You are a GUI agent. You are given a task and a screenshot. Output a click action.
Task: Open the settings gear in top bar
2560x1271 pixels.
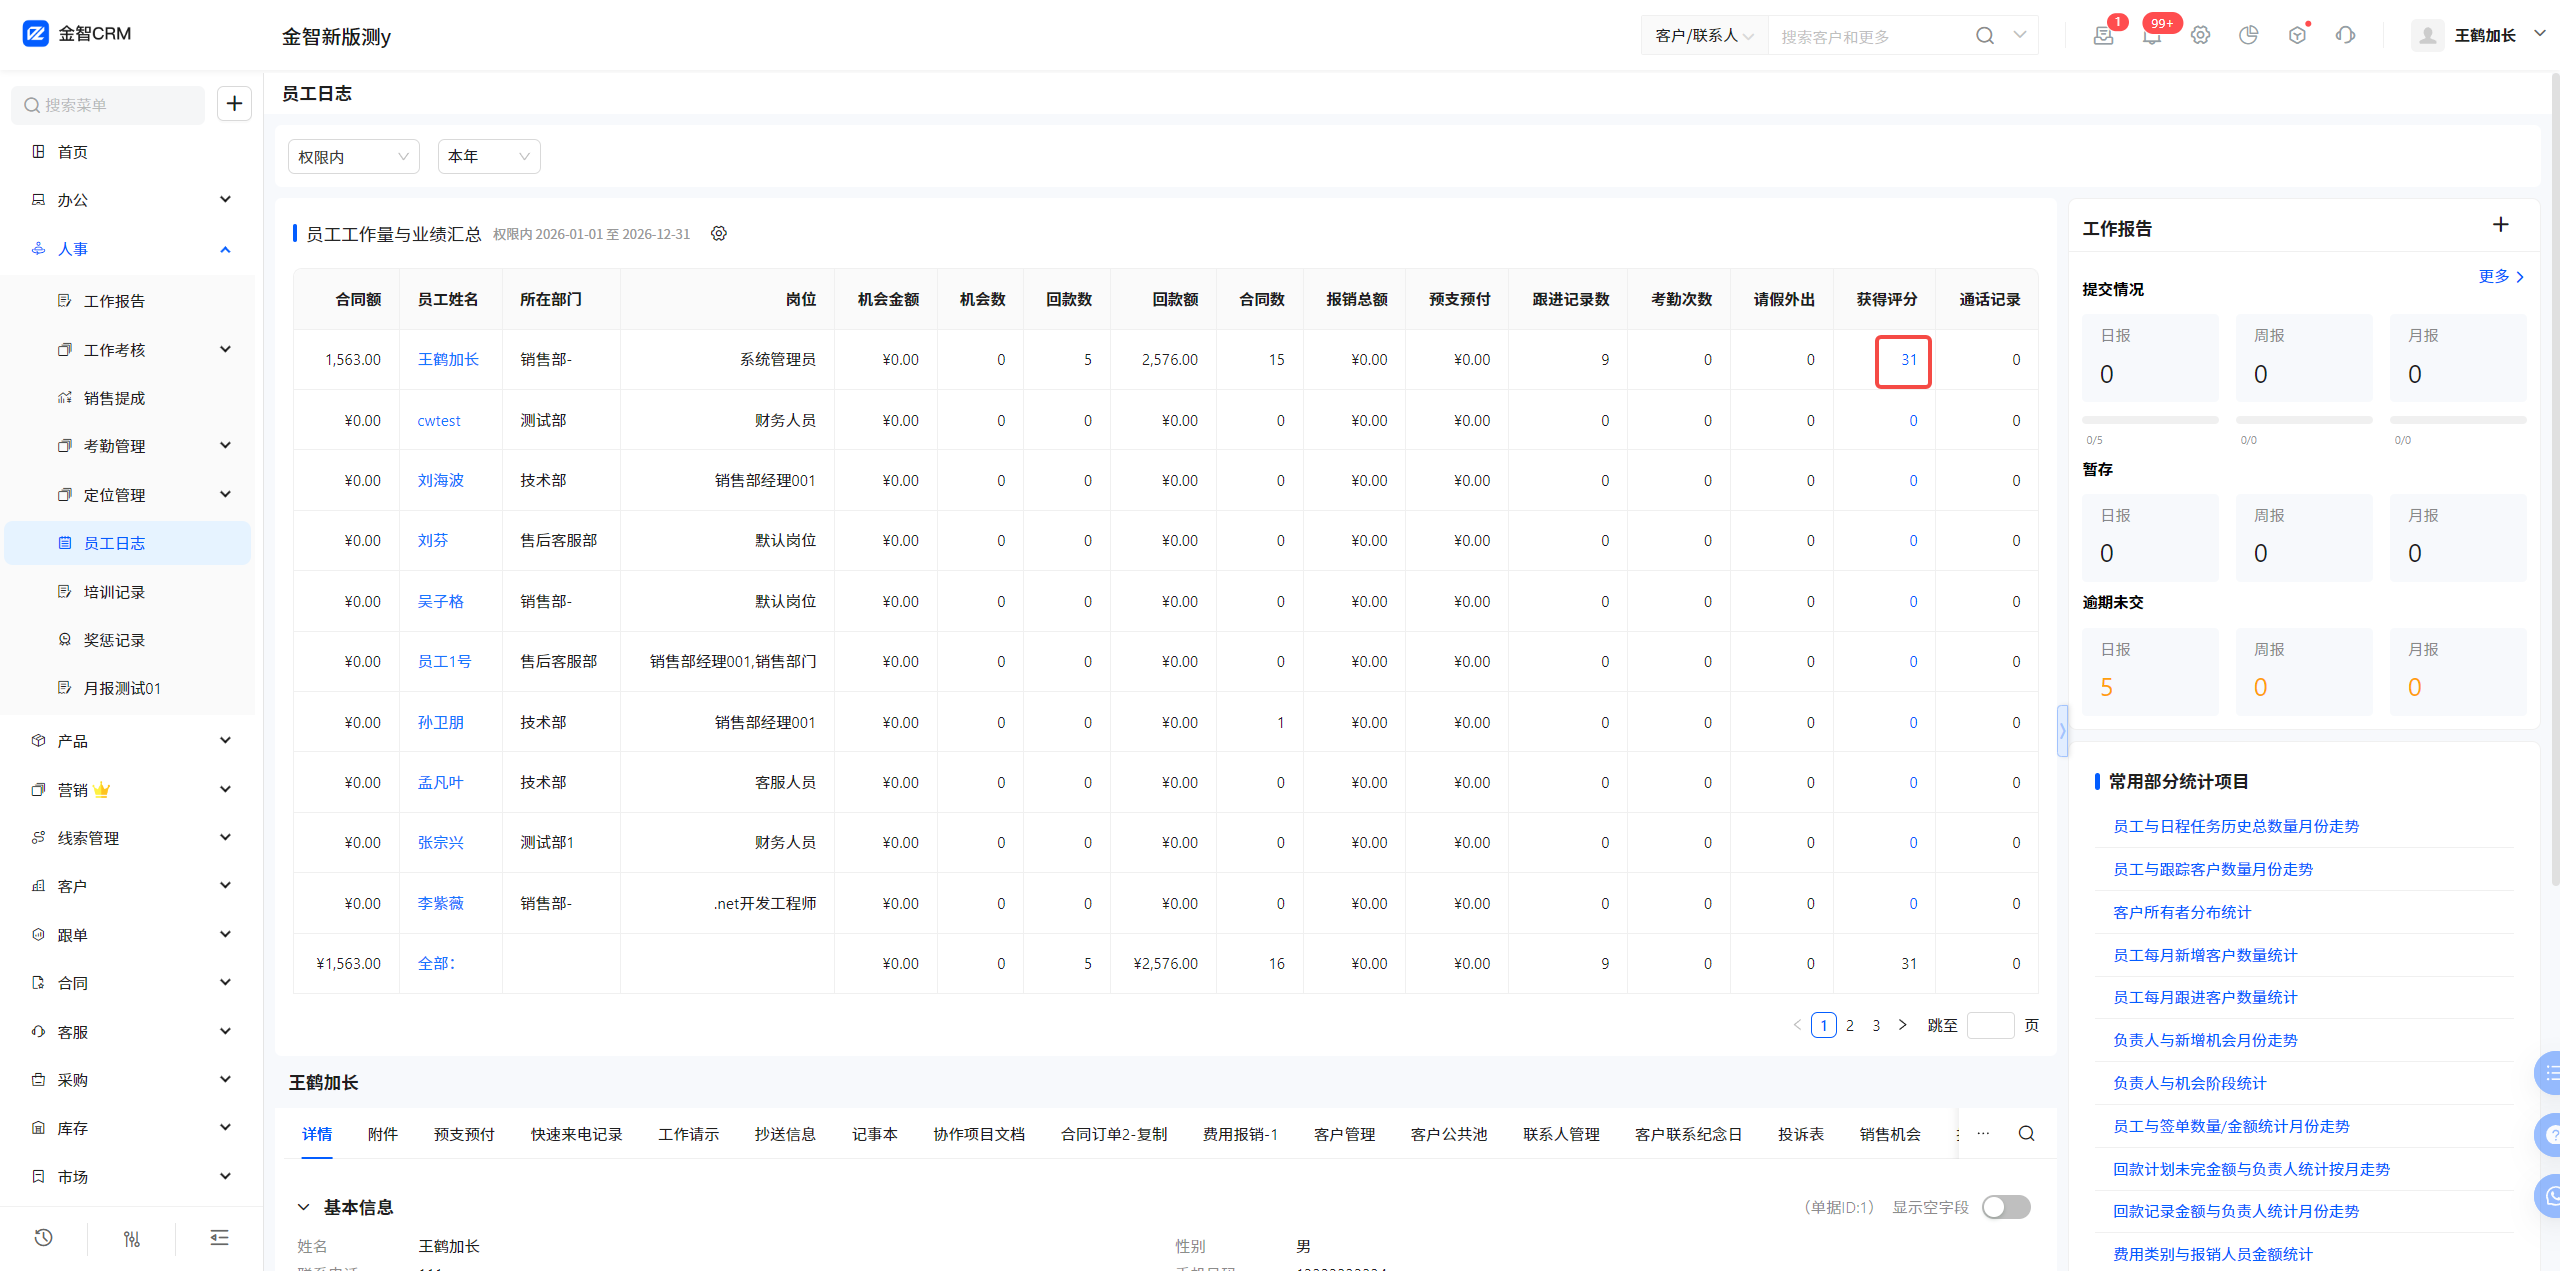(x=2200, y=36)
